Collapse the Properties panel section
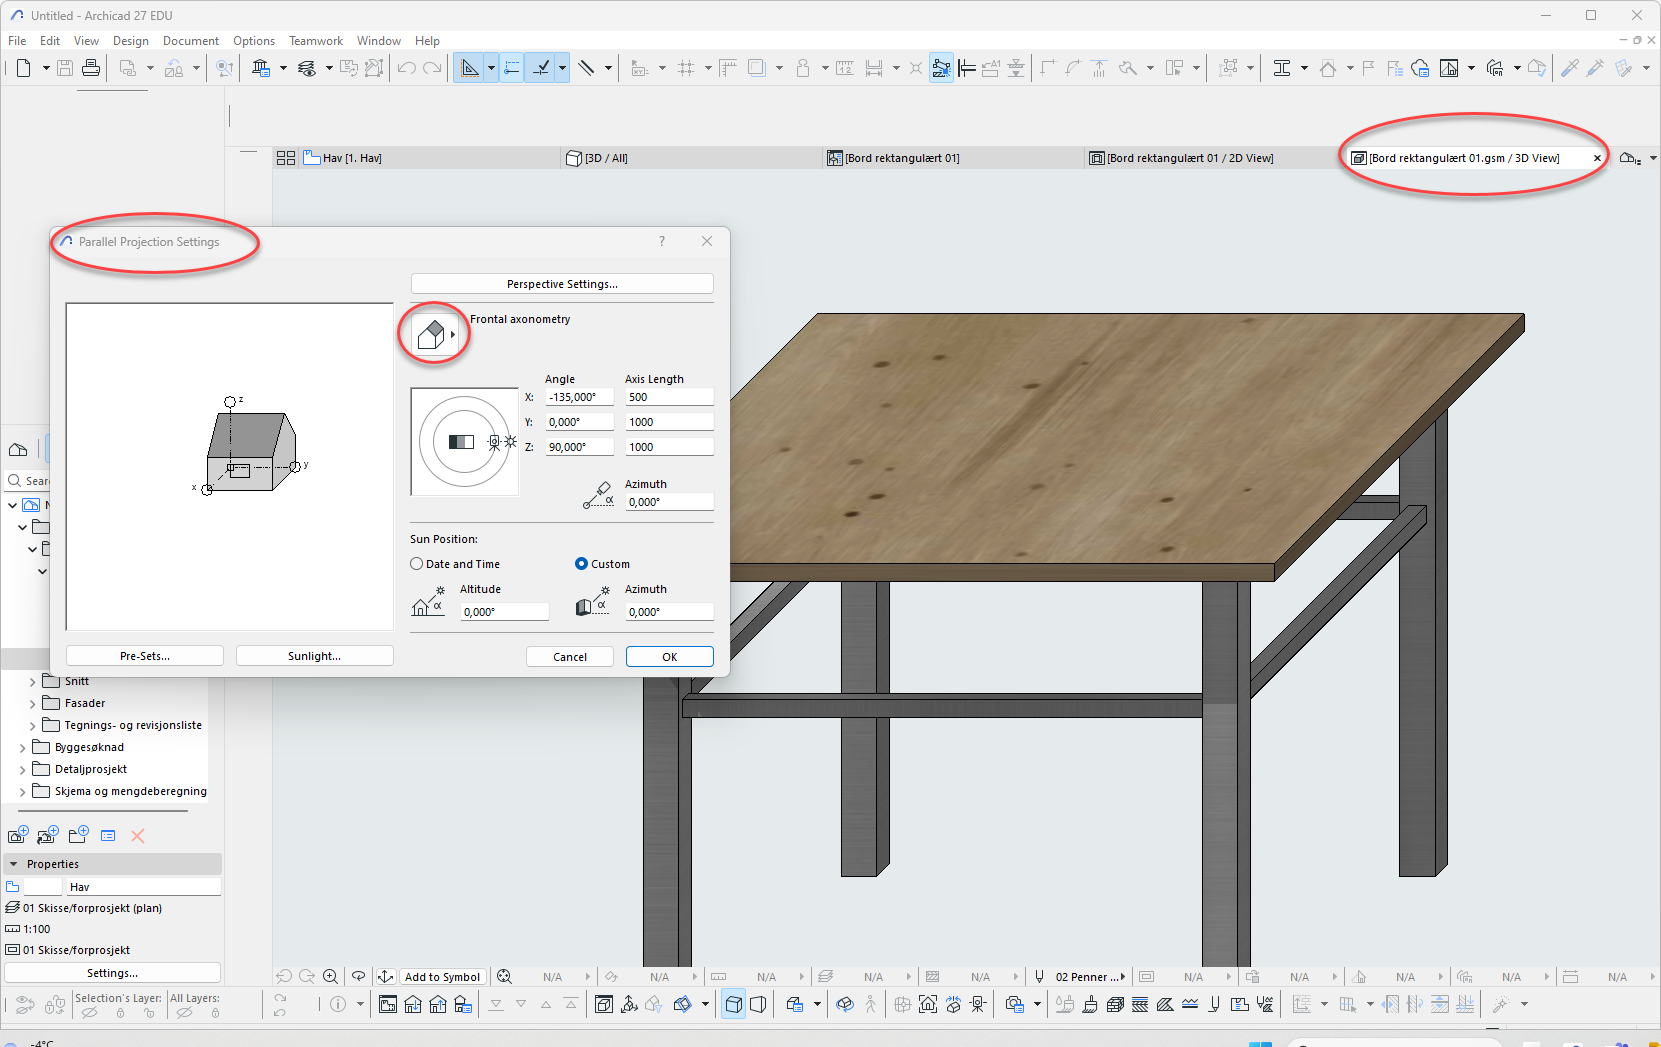This screenshot has height=1047, width=1661. pos(14,864)
